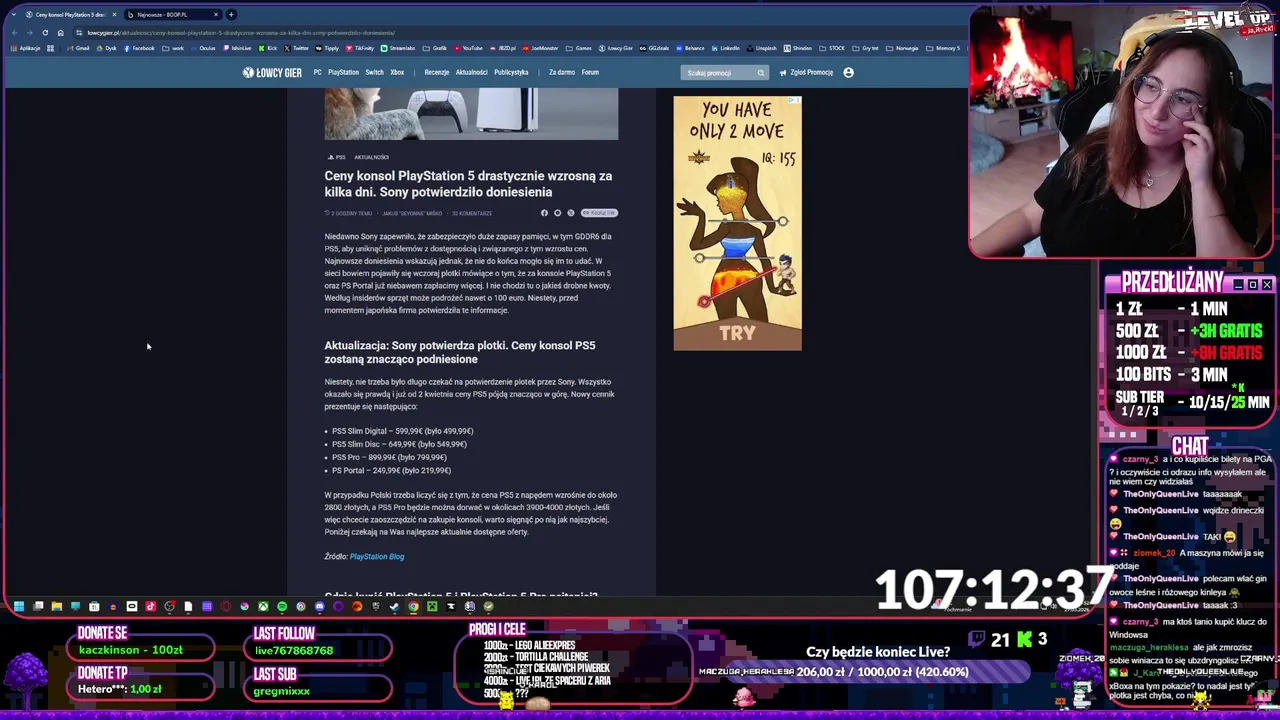
Task: Expand the work bookmarks folder
Action: [x=173, y=48]
